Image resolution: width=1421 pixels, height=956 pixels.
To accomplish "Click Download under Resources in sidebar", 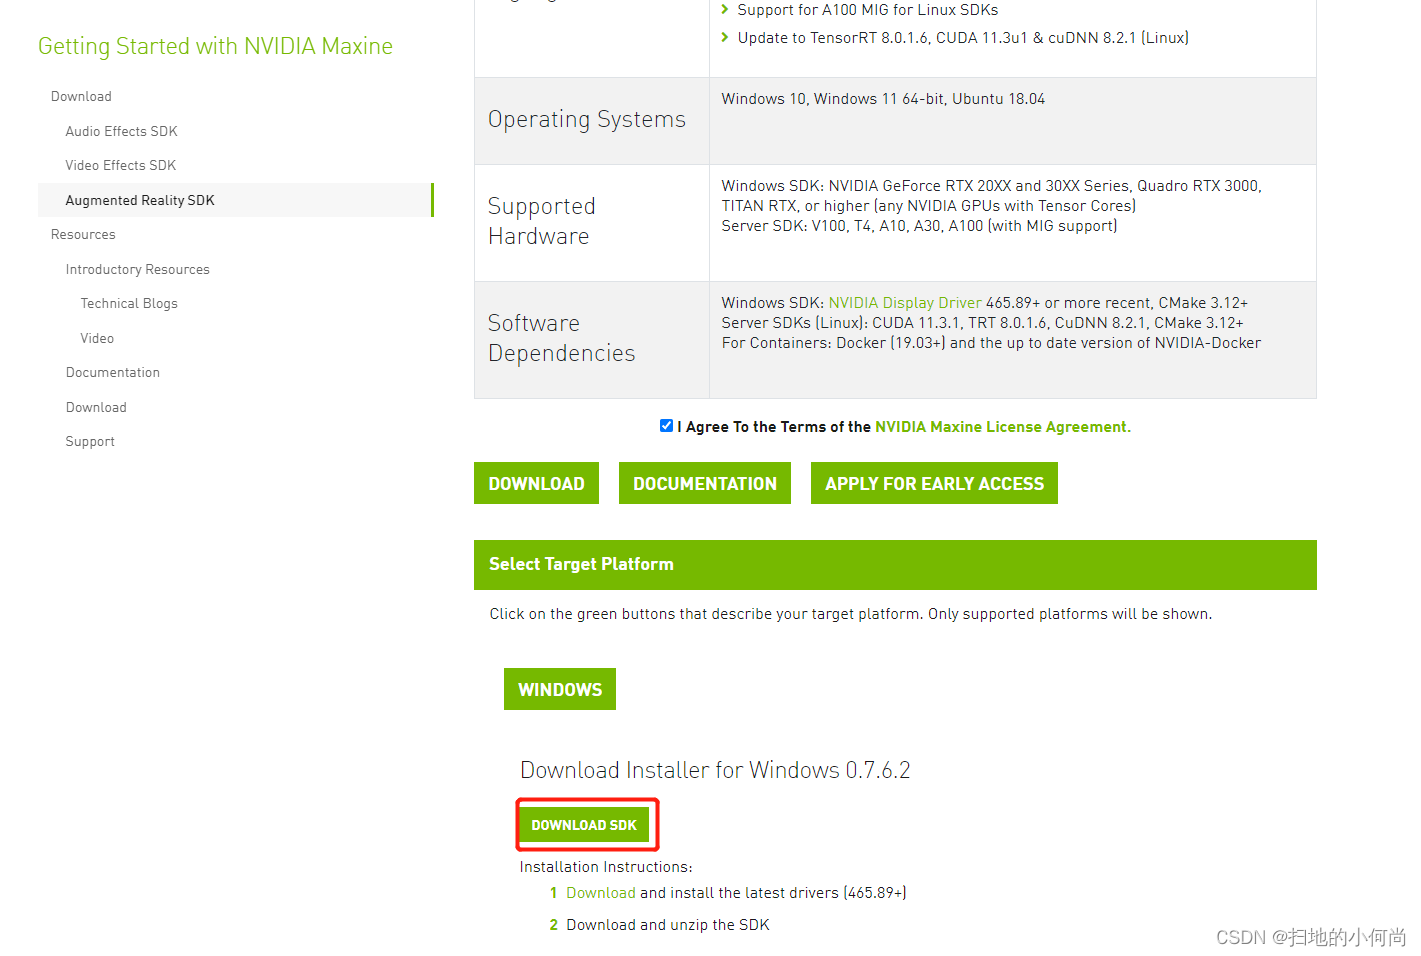I will tap(96, 407).
